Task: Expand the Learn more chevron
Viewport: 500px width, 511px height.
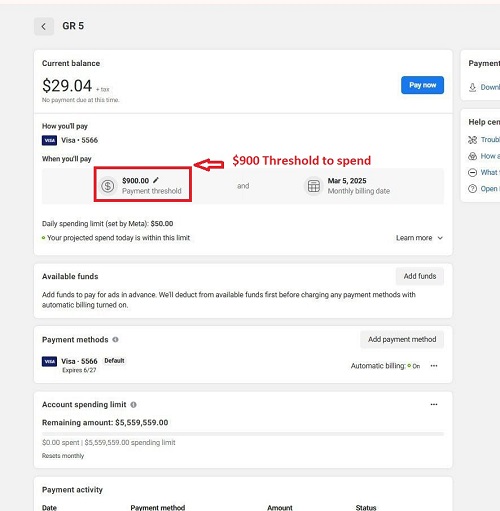Action: [x=440, y=238]
